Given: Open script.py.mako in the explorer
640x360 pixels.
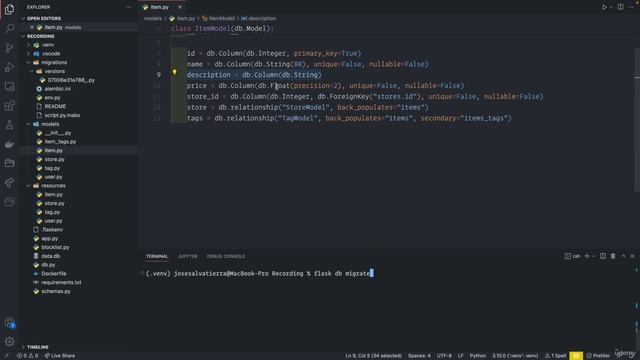Looking at the screenshot, I should pos(62,115).
